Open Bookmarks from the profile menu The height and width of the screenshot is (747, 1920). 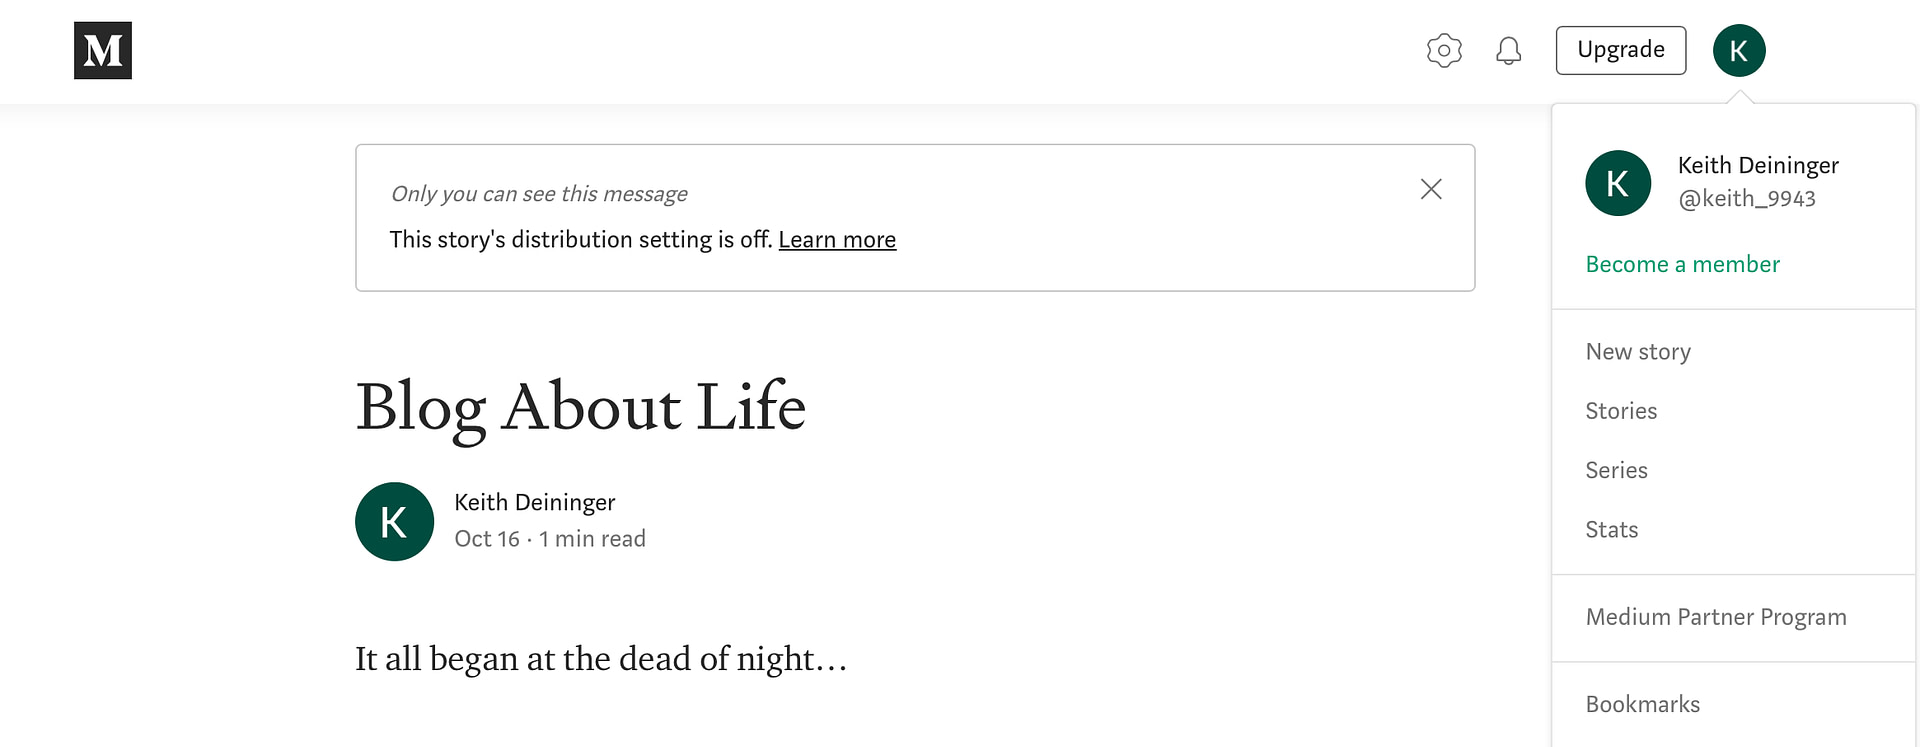(1642, 704)
